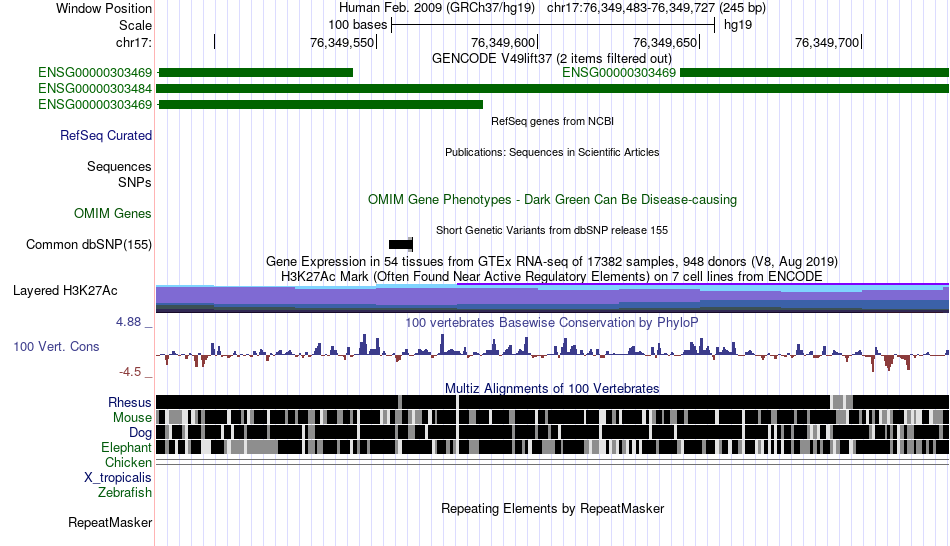Click the Zebrafish alignment label
The image size is (950, 546).
125,493
